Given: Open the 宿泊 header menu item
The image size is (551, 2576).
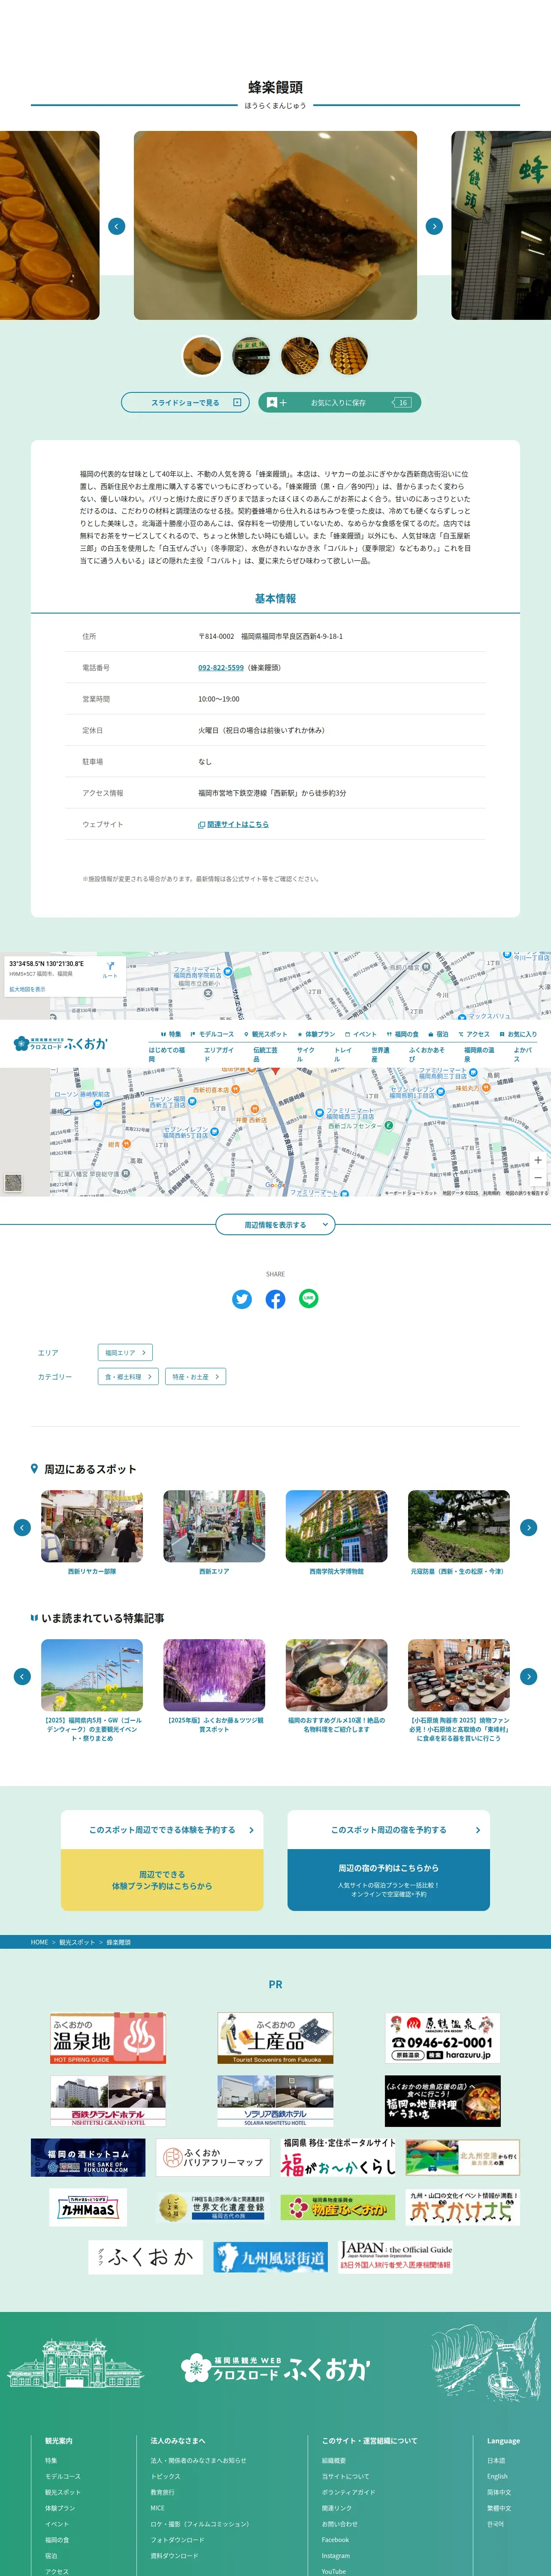Looking at the screenshot, I should 438,1034.
